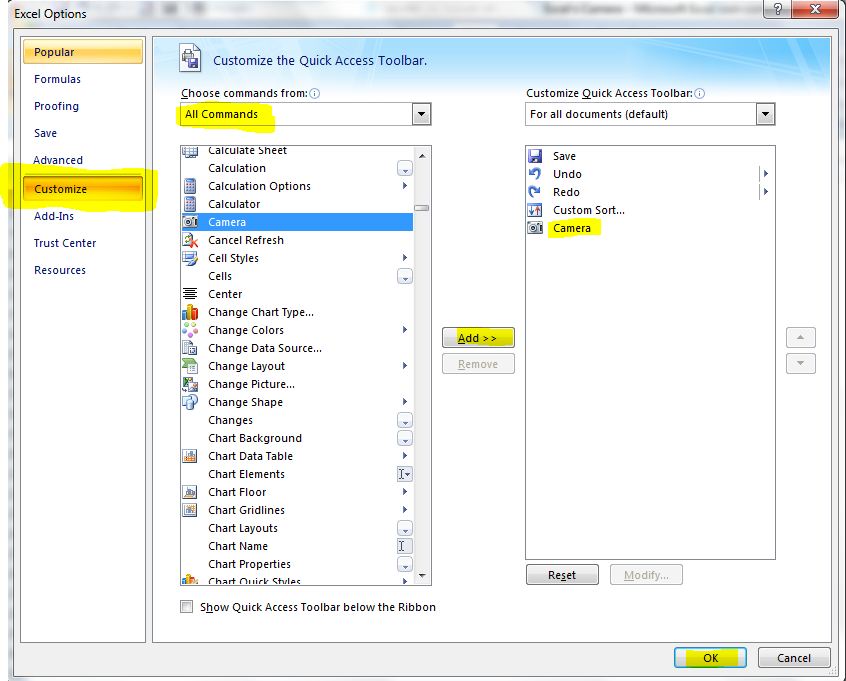This screenshot has height=681, width=846.
Task: Open the Popular options page
Action: point(83,52)
